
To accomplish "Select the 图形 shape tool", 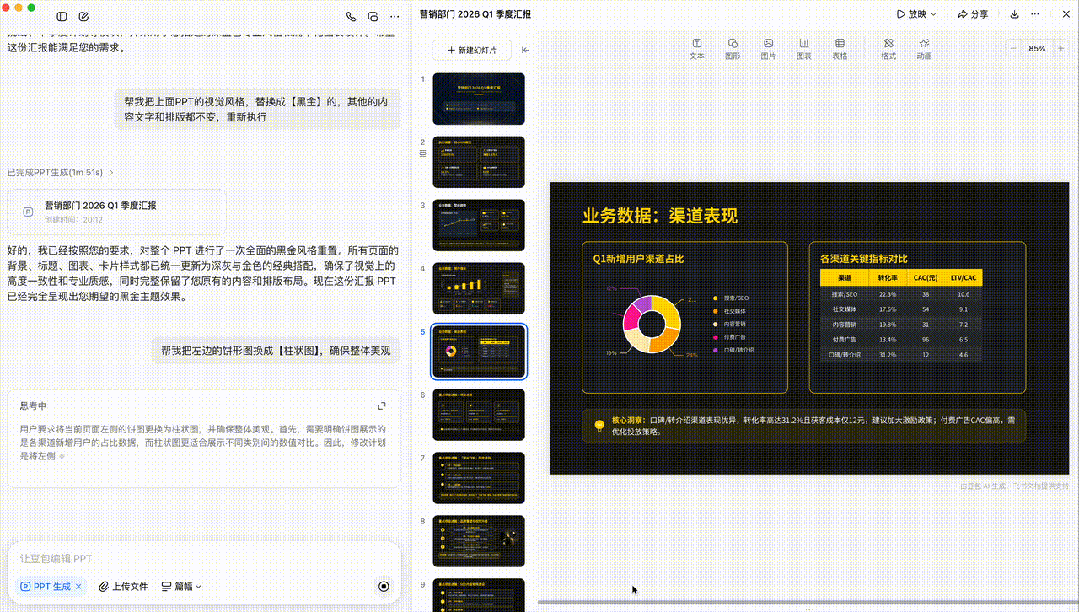I will click(x=732, y=49).
